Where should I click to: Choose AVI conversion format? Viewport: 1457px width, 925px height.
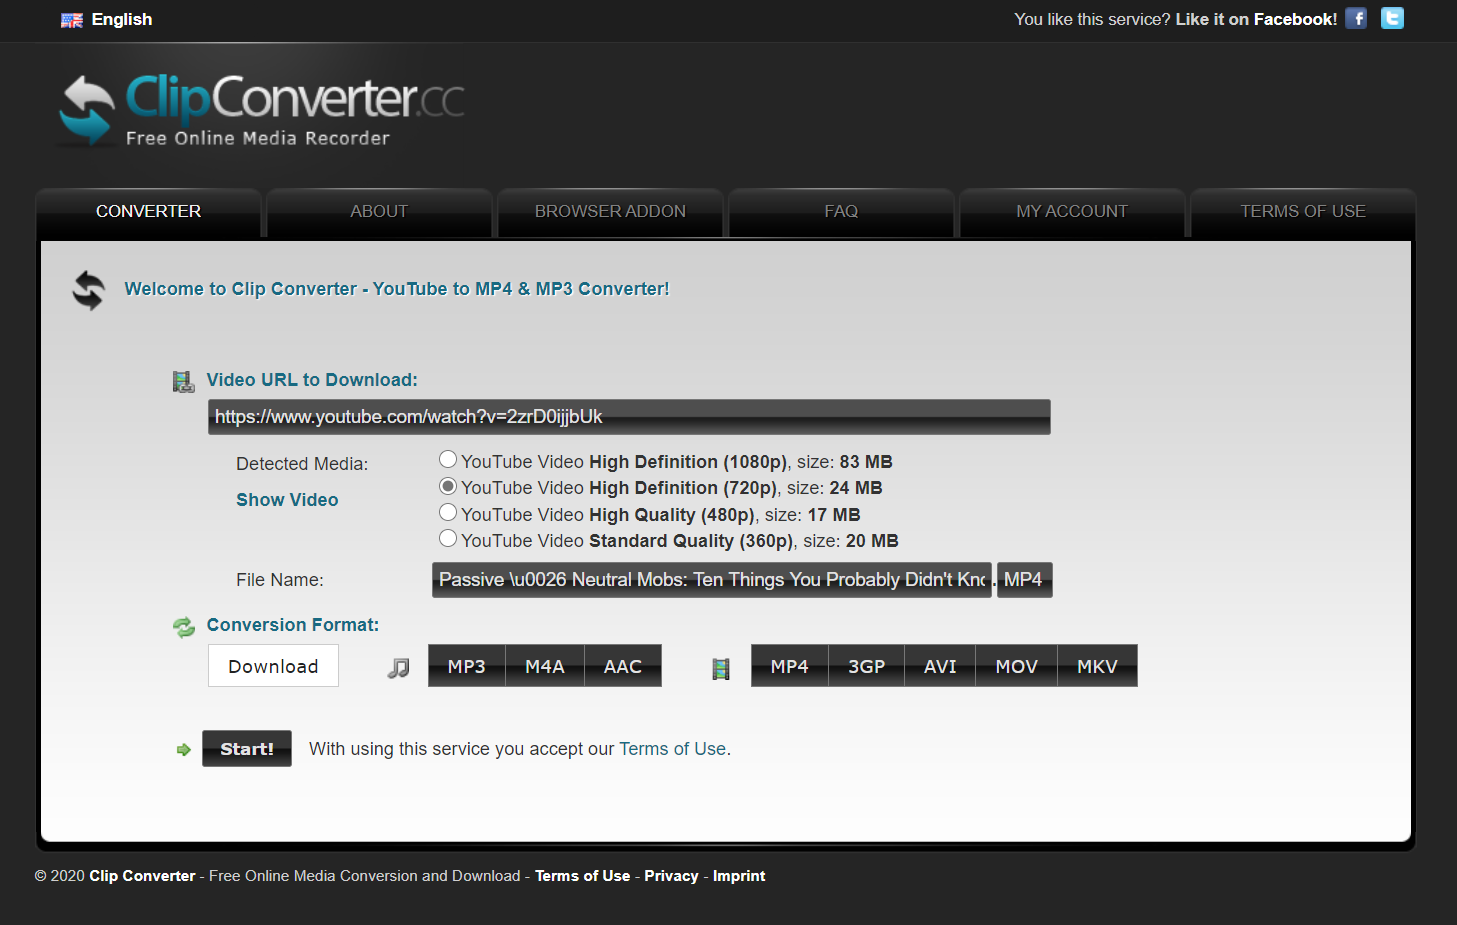pyautogui.click(x=940, y=666)
